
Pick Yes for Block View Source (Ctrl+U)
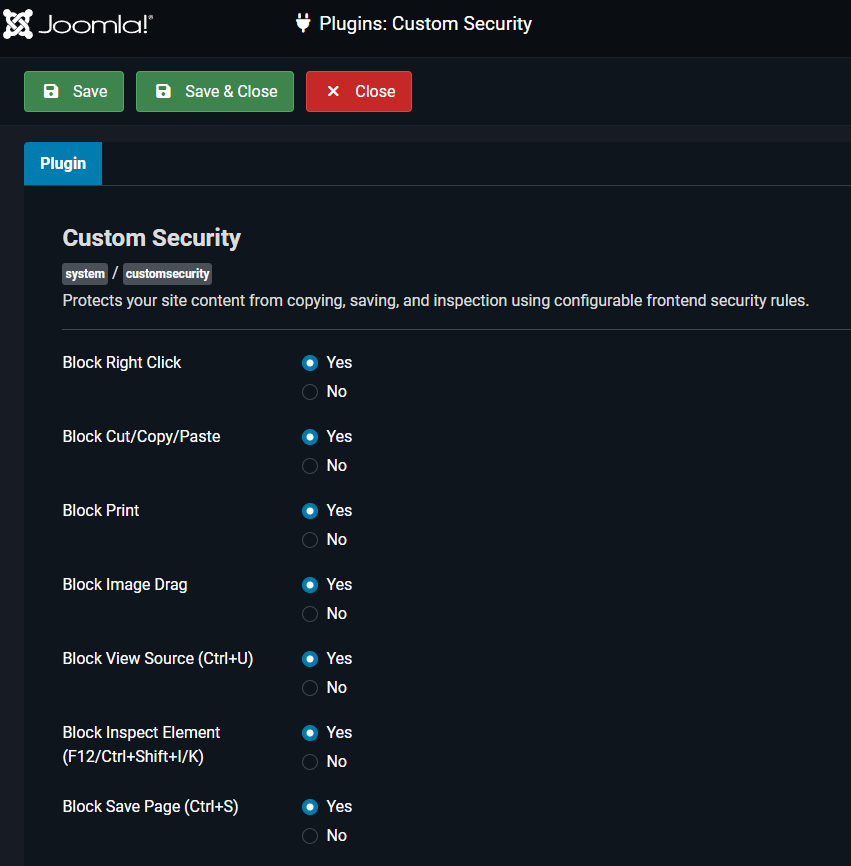pyautogui.click(x=310, y=659)
